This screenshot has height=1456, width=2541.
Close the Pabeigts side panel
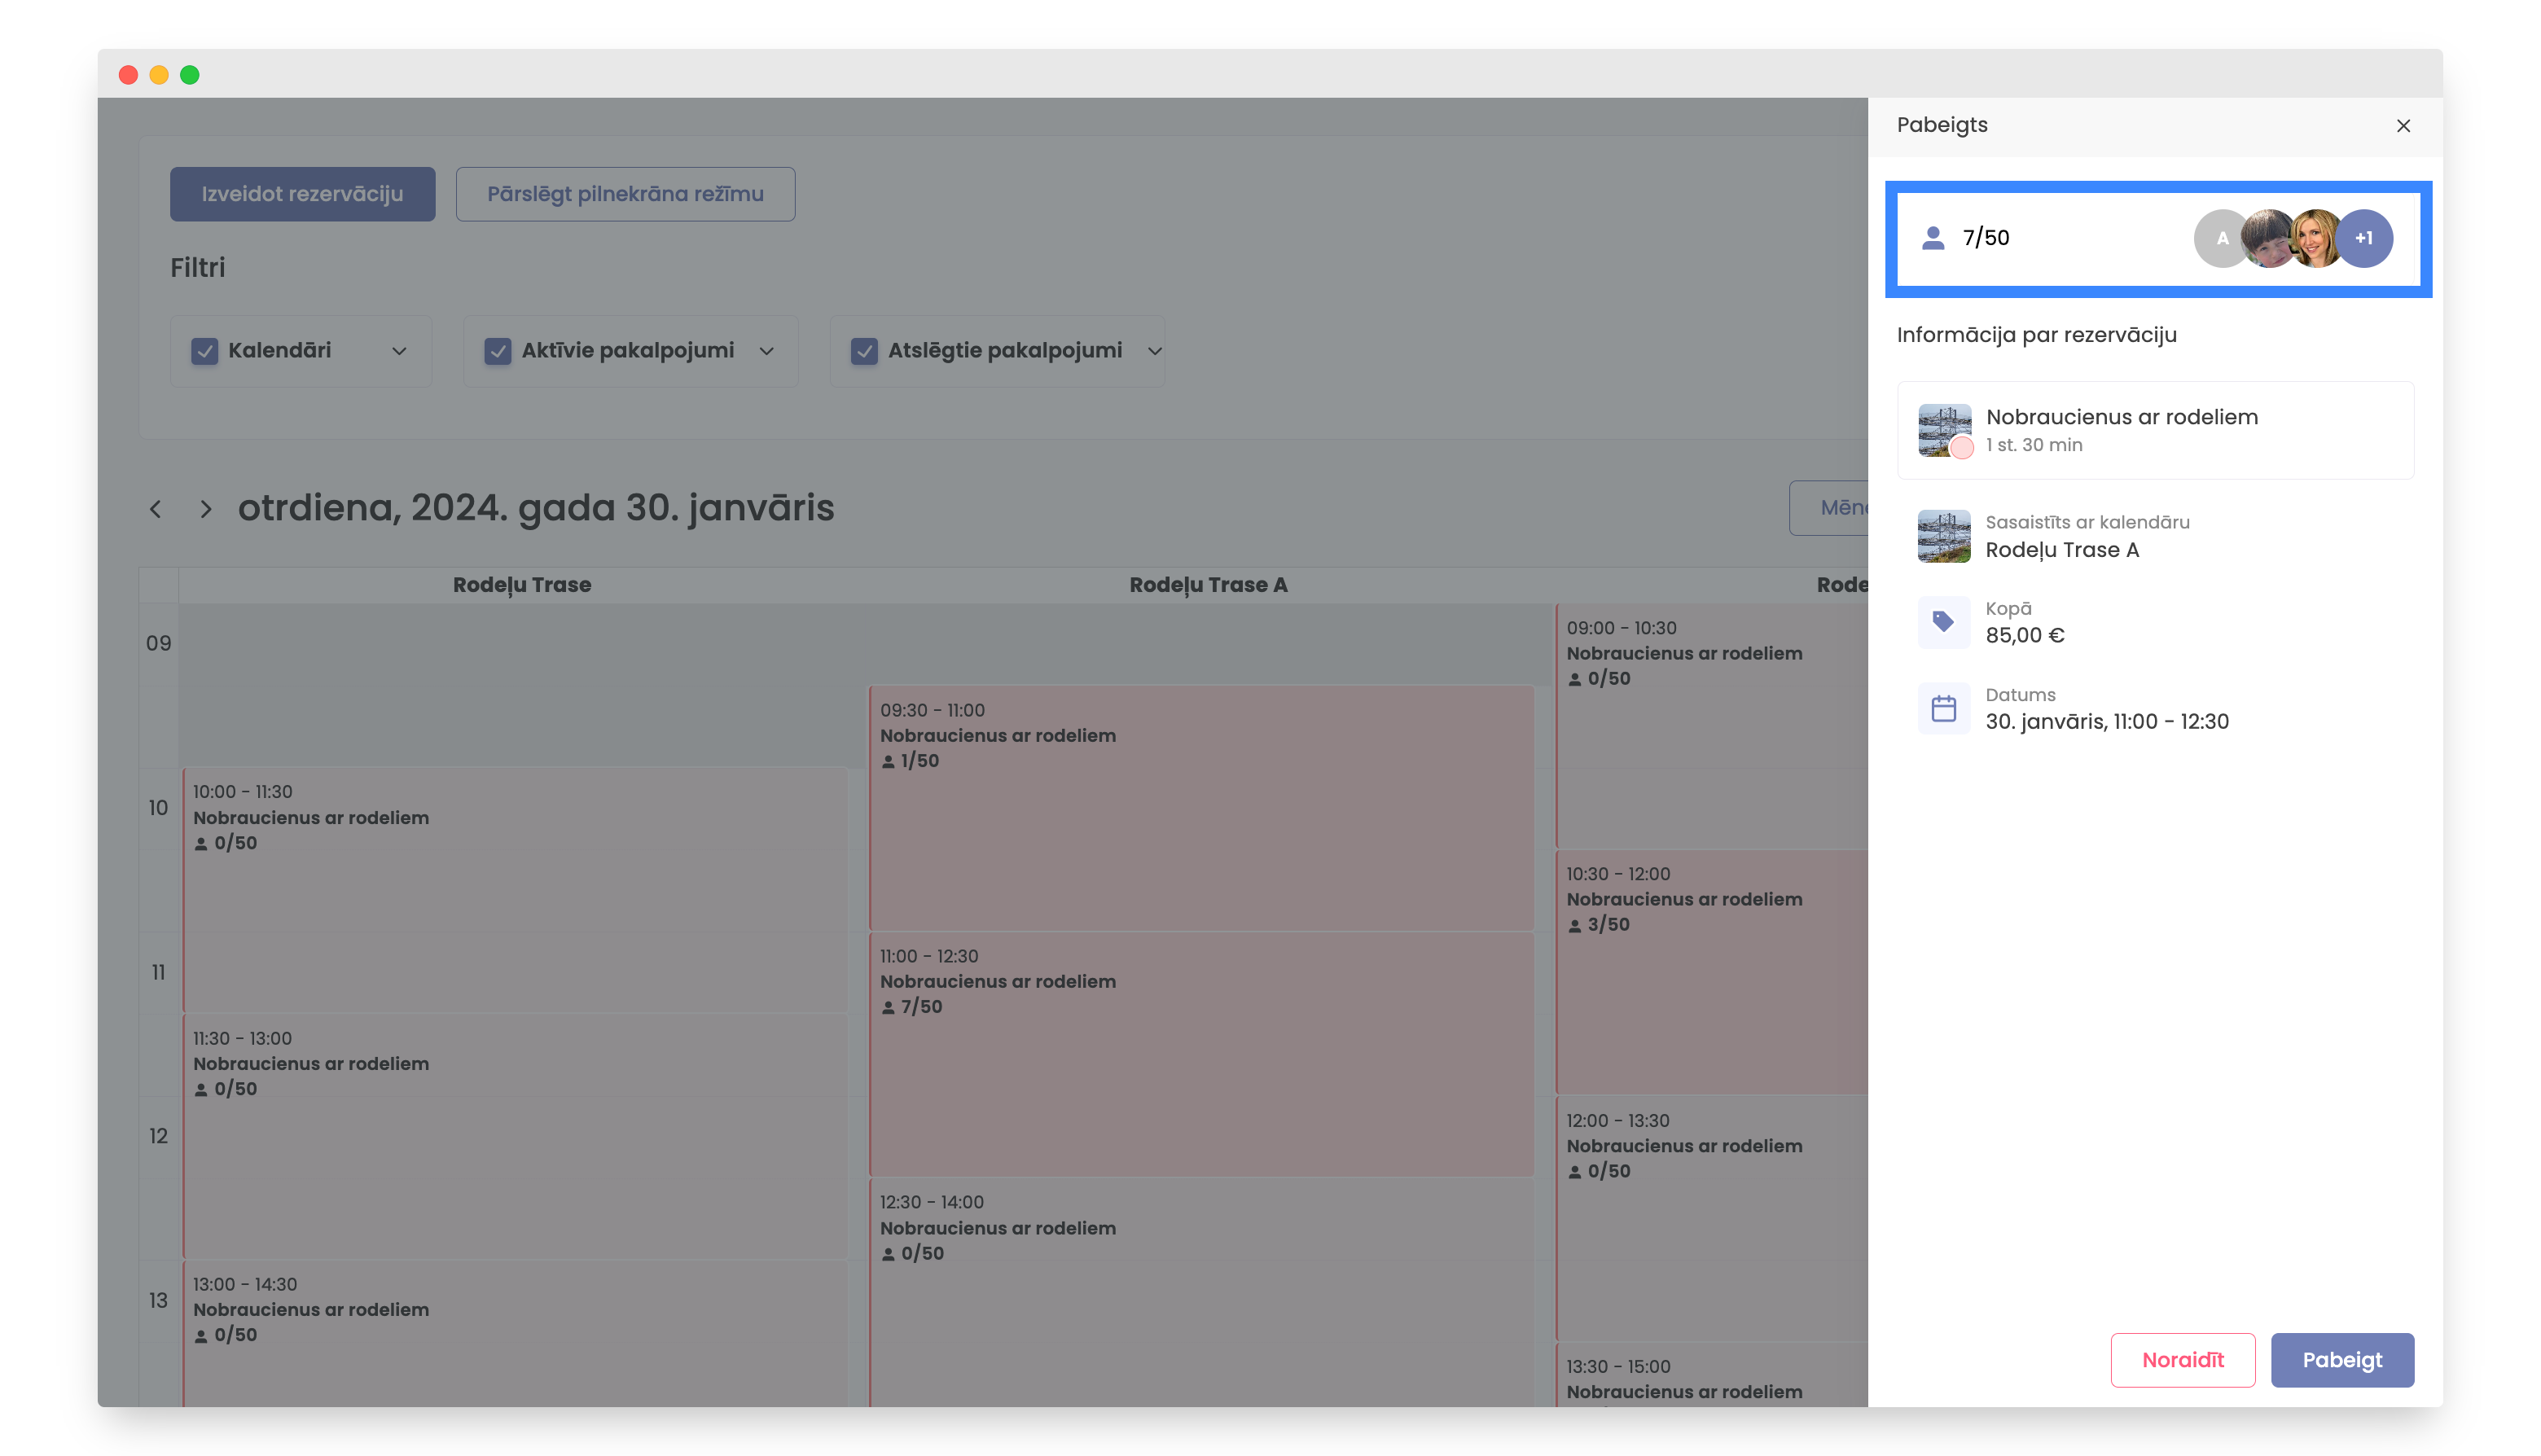click(2403, 126)
